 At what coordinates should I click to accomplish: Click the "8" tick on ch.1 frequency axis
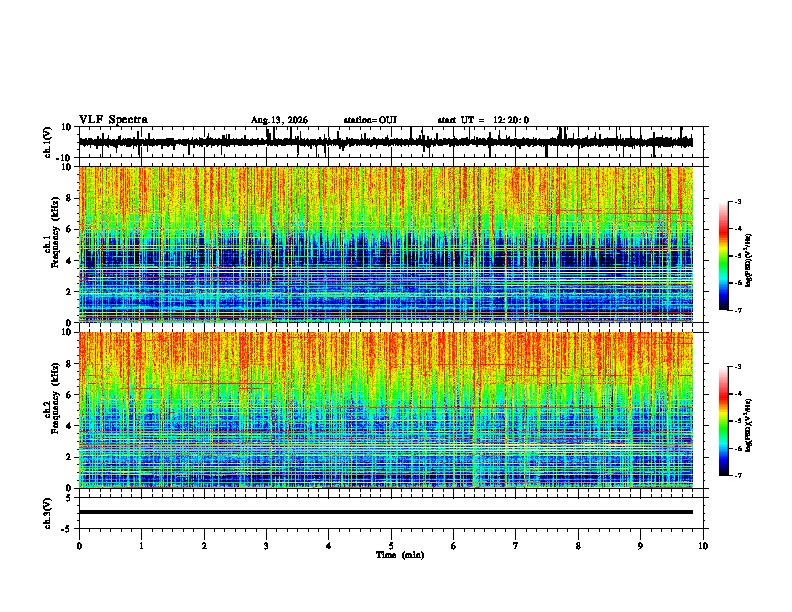tap(70, 198)
